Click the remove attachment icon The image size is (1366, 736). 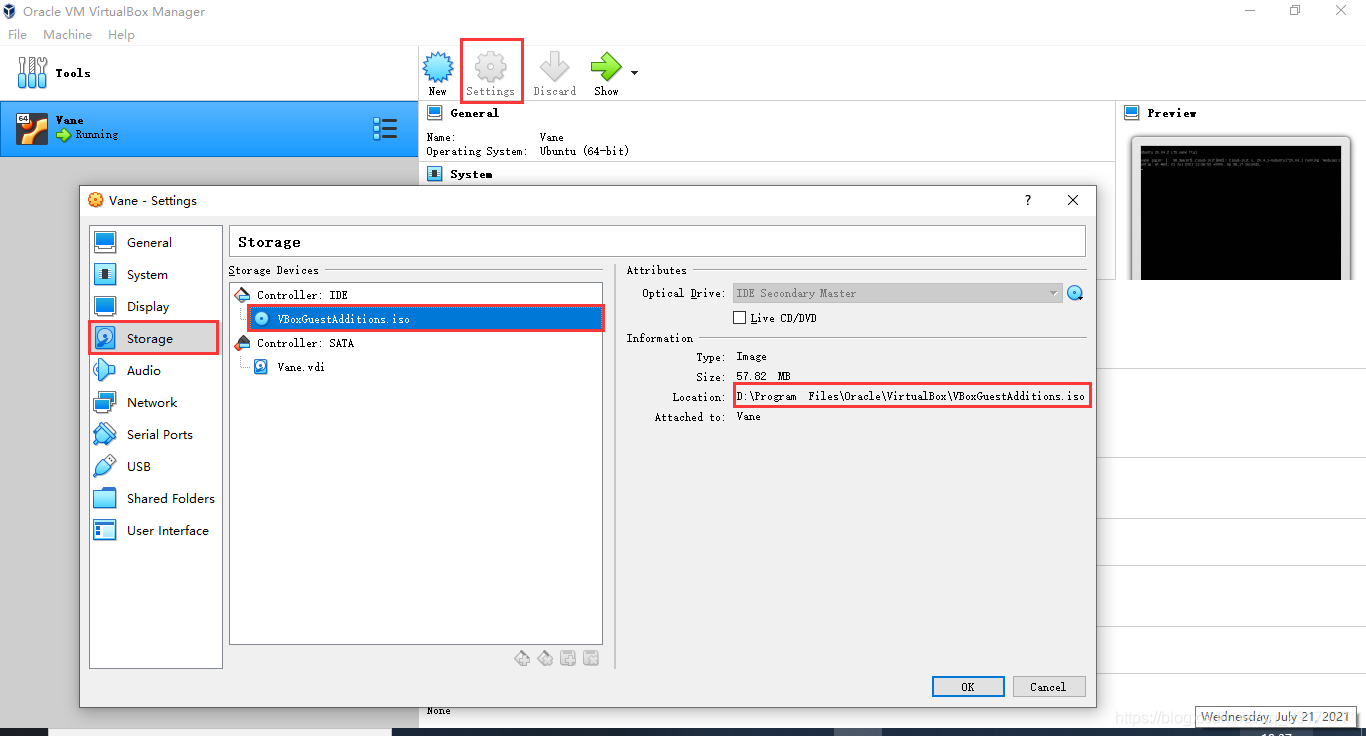(591, 658)
